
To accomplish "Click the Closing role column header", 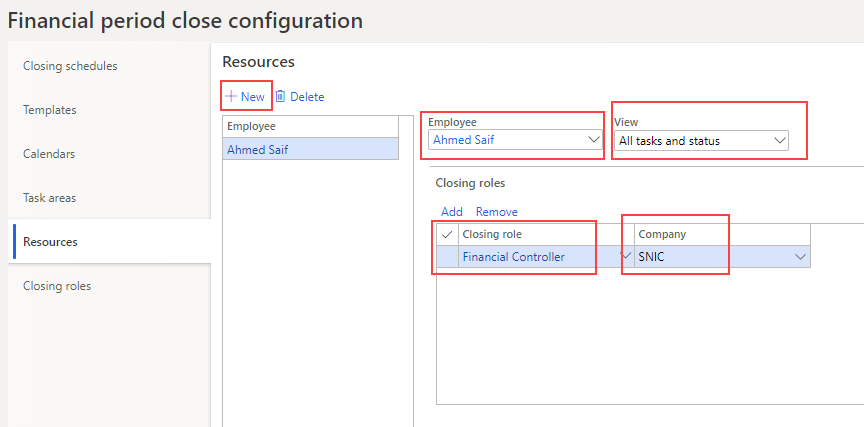I will click(x=492, y=234).
